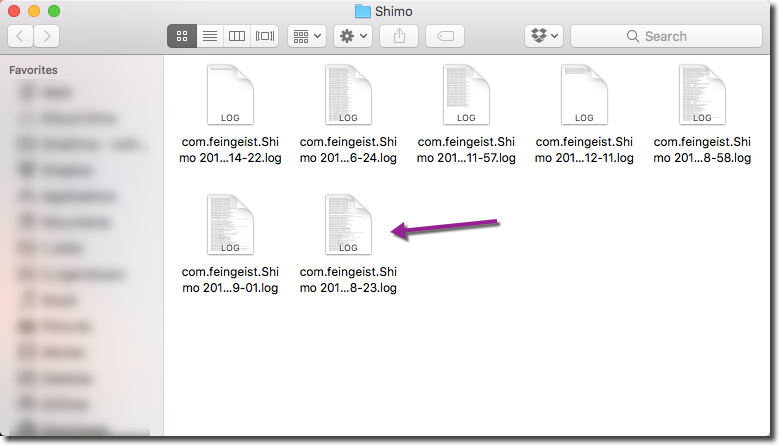Click the file name ending 12-11.log
This screenshot has width=780, height=446.
[584, 150]
